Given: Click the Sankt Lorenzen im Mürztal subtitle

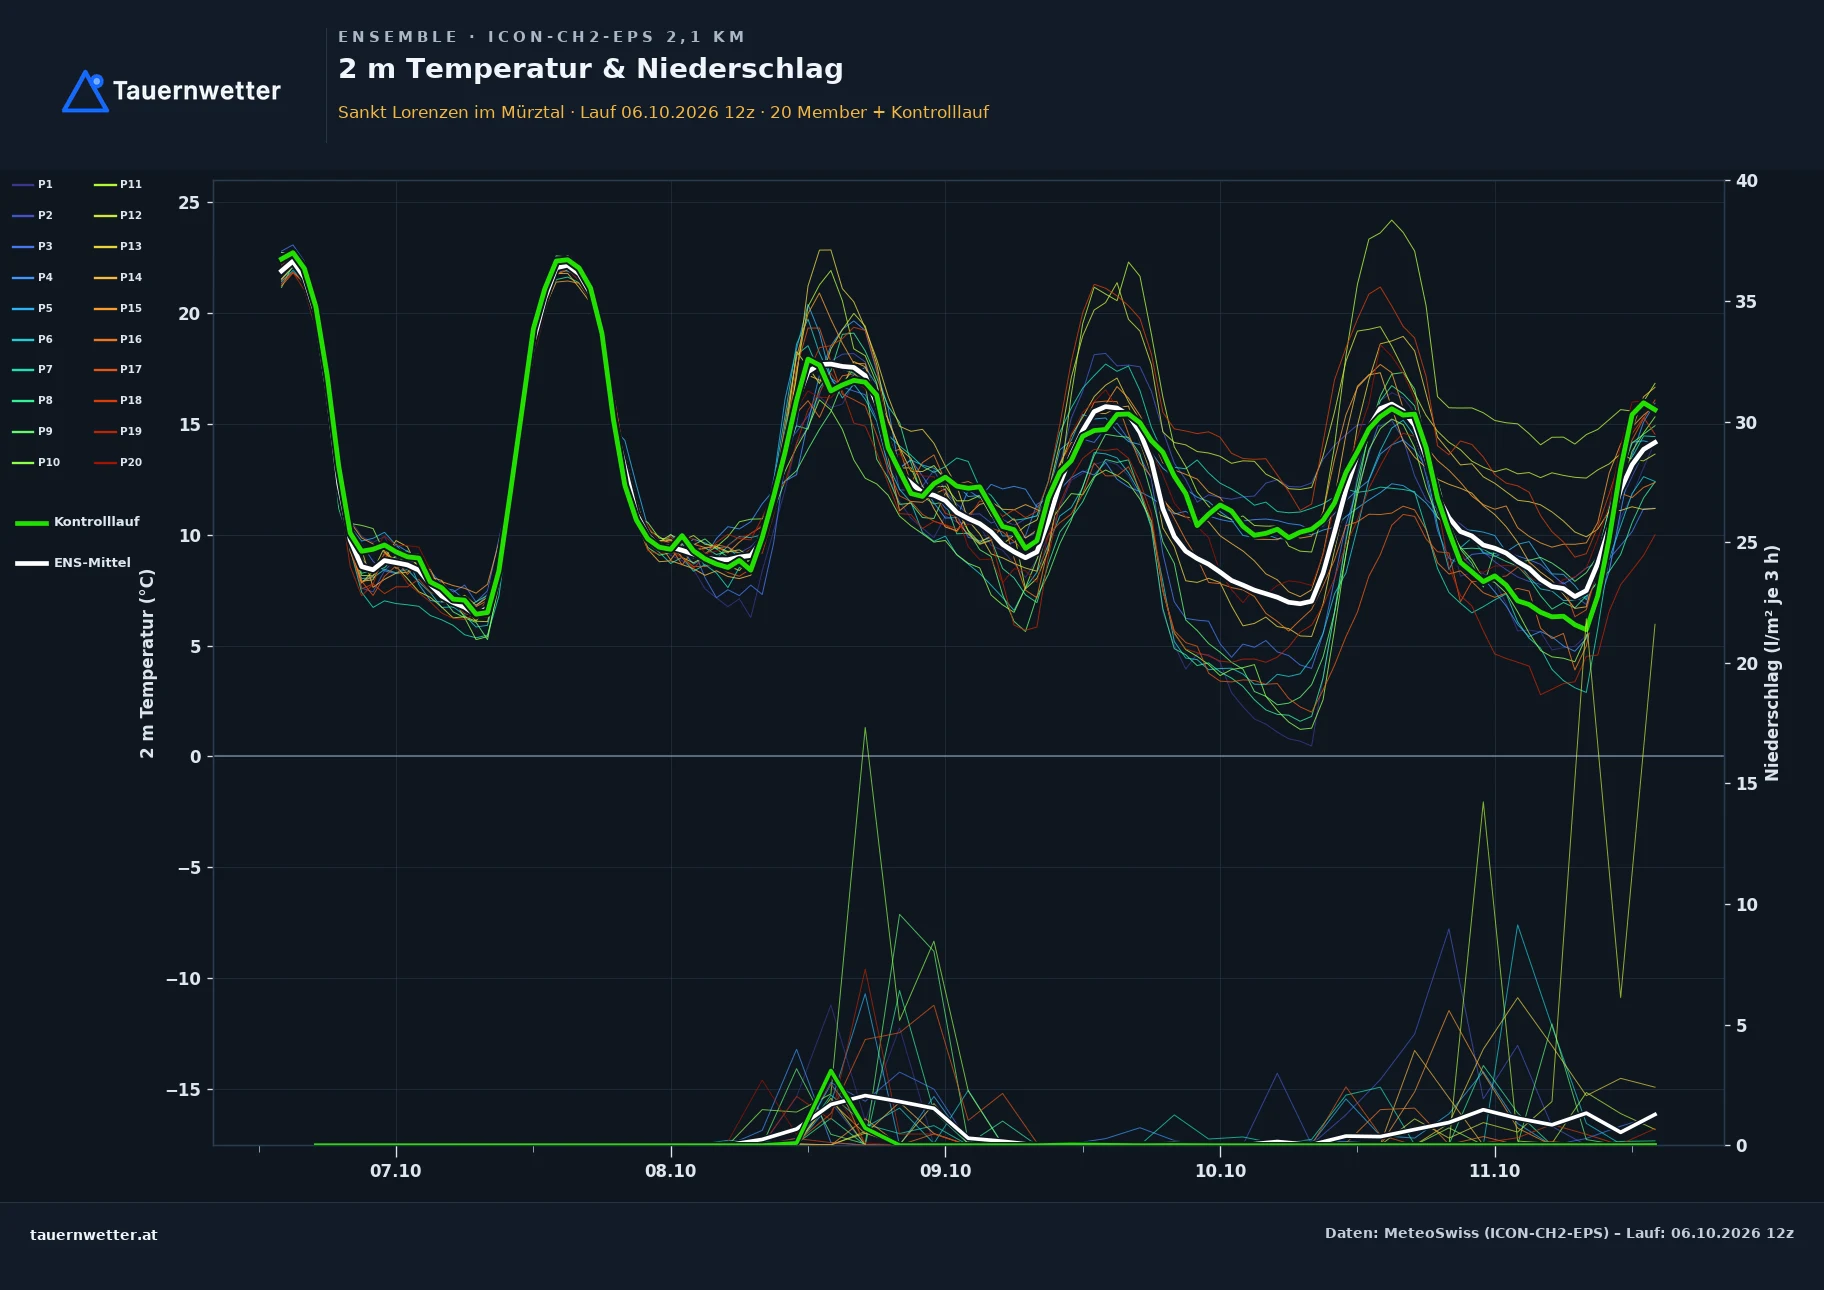Looking at the screenshot, I should coord(451,112).
